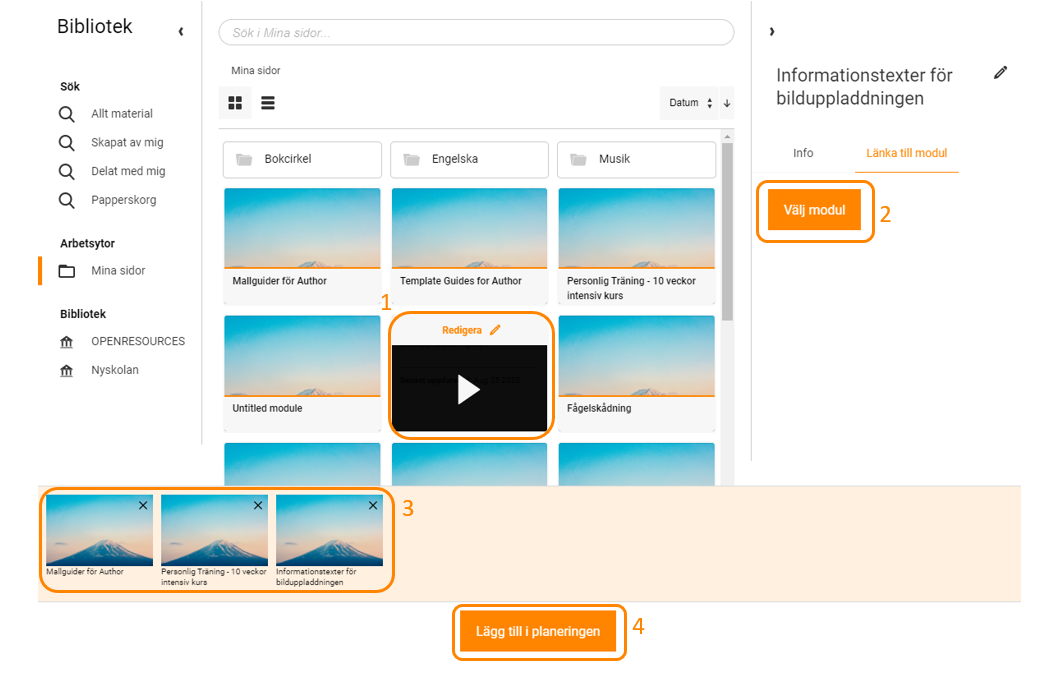Open Delat med mig filter
The image size is (1054, 680).
pyautogui.click(x=128, y=171)
